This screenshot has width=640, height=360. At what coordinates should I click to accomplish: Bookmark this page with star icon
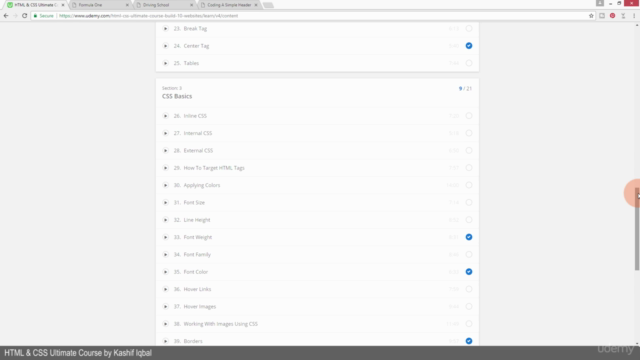click(591, 16)
